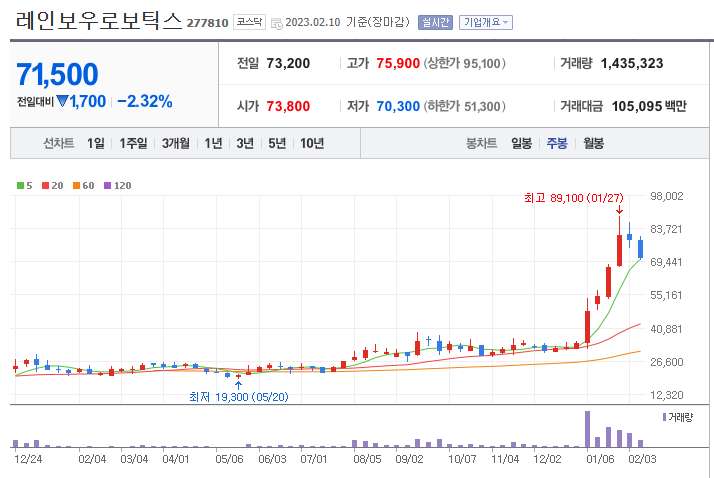Click the 실시간 button
The image size is (714, 478).
point(435,22)
